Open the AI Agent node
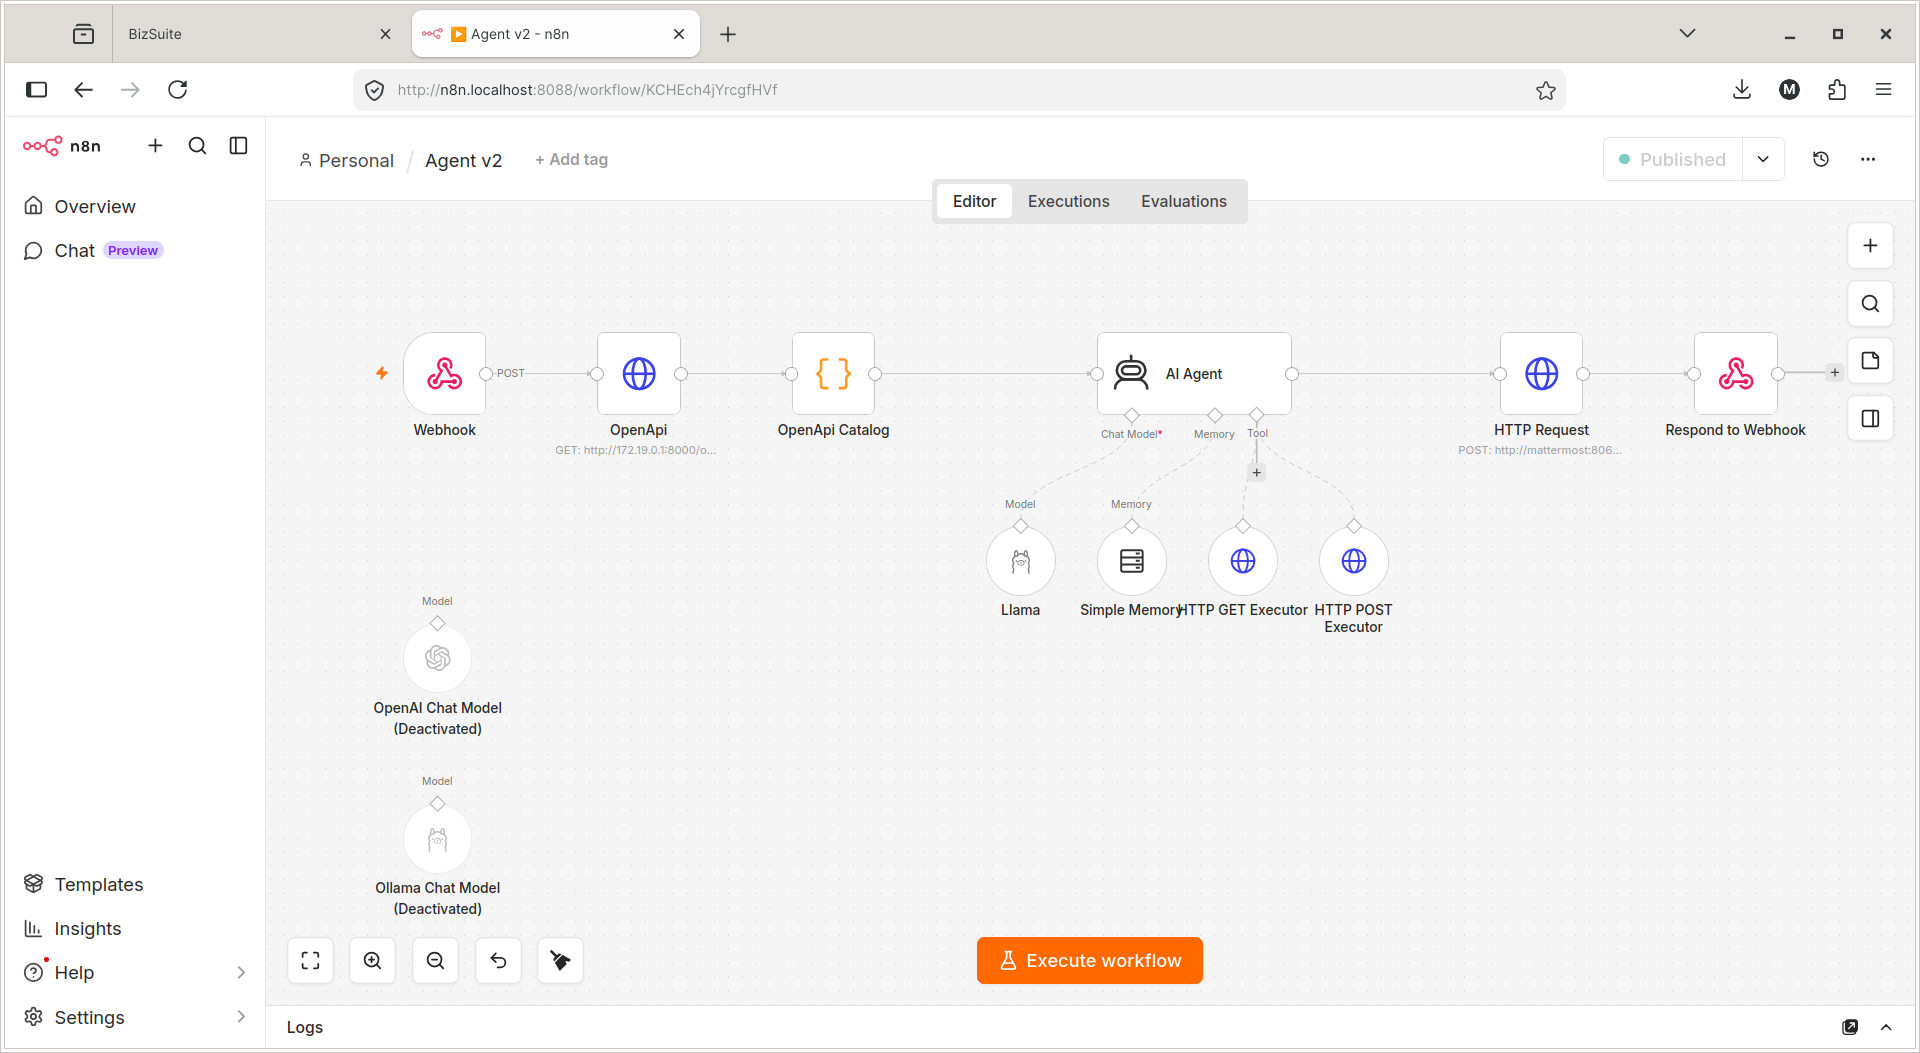 point(1194,374)
